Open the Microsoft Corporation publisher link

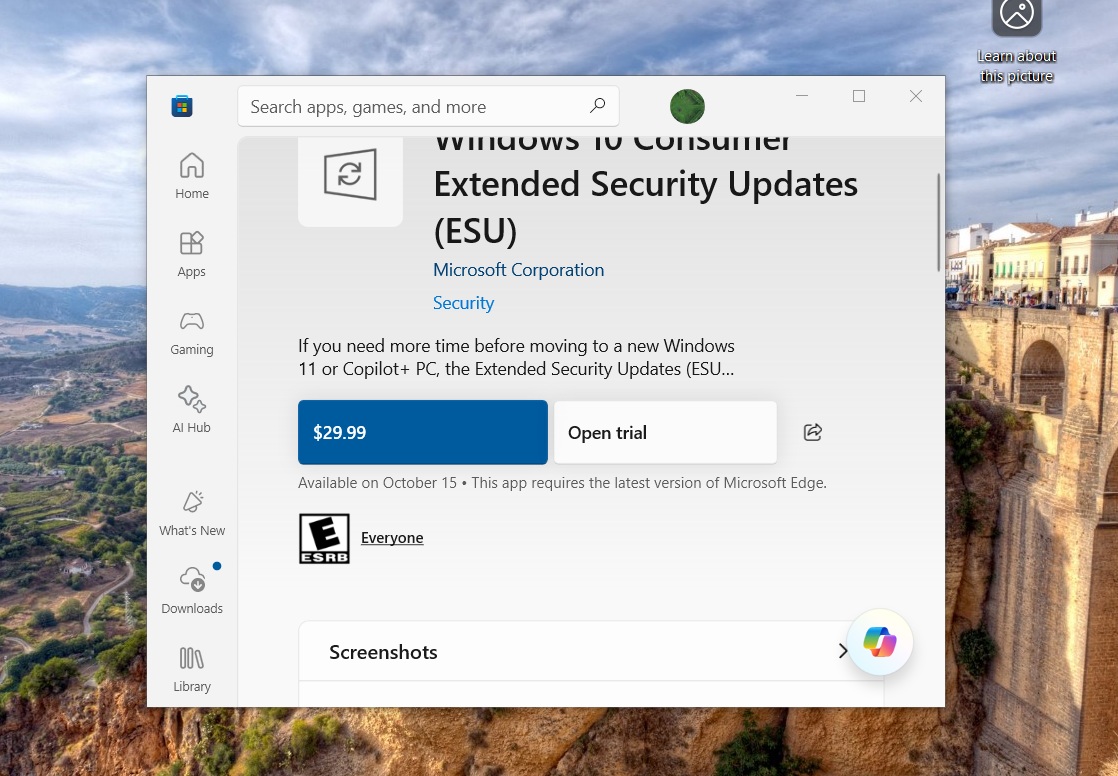(x=518, y=270)
